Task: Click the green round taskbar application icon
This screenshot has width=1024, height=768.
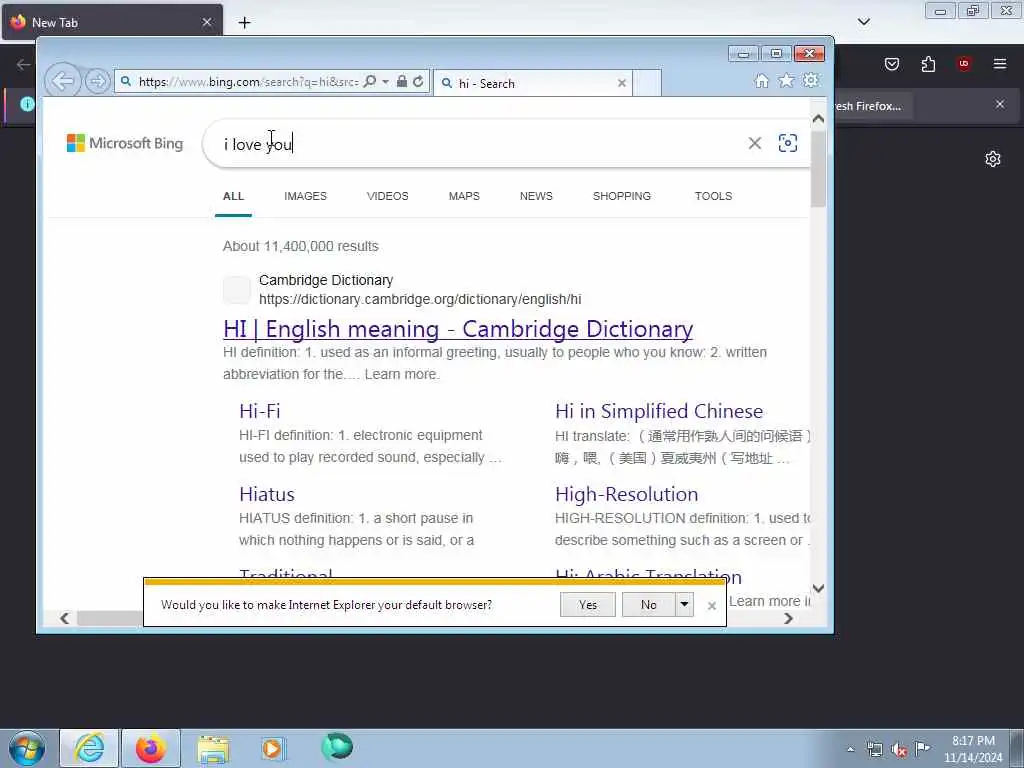Action: point(337,747)
